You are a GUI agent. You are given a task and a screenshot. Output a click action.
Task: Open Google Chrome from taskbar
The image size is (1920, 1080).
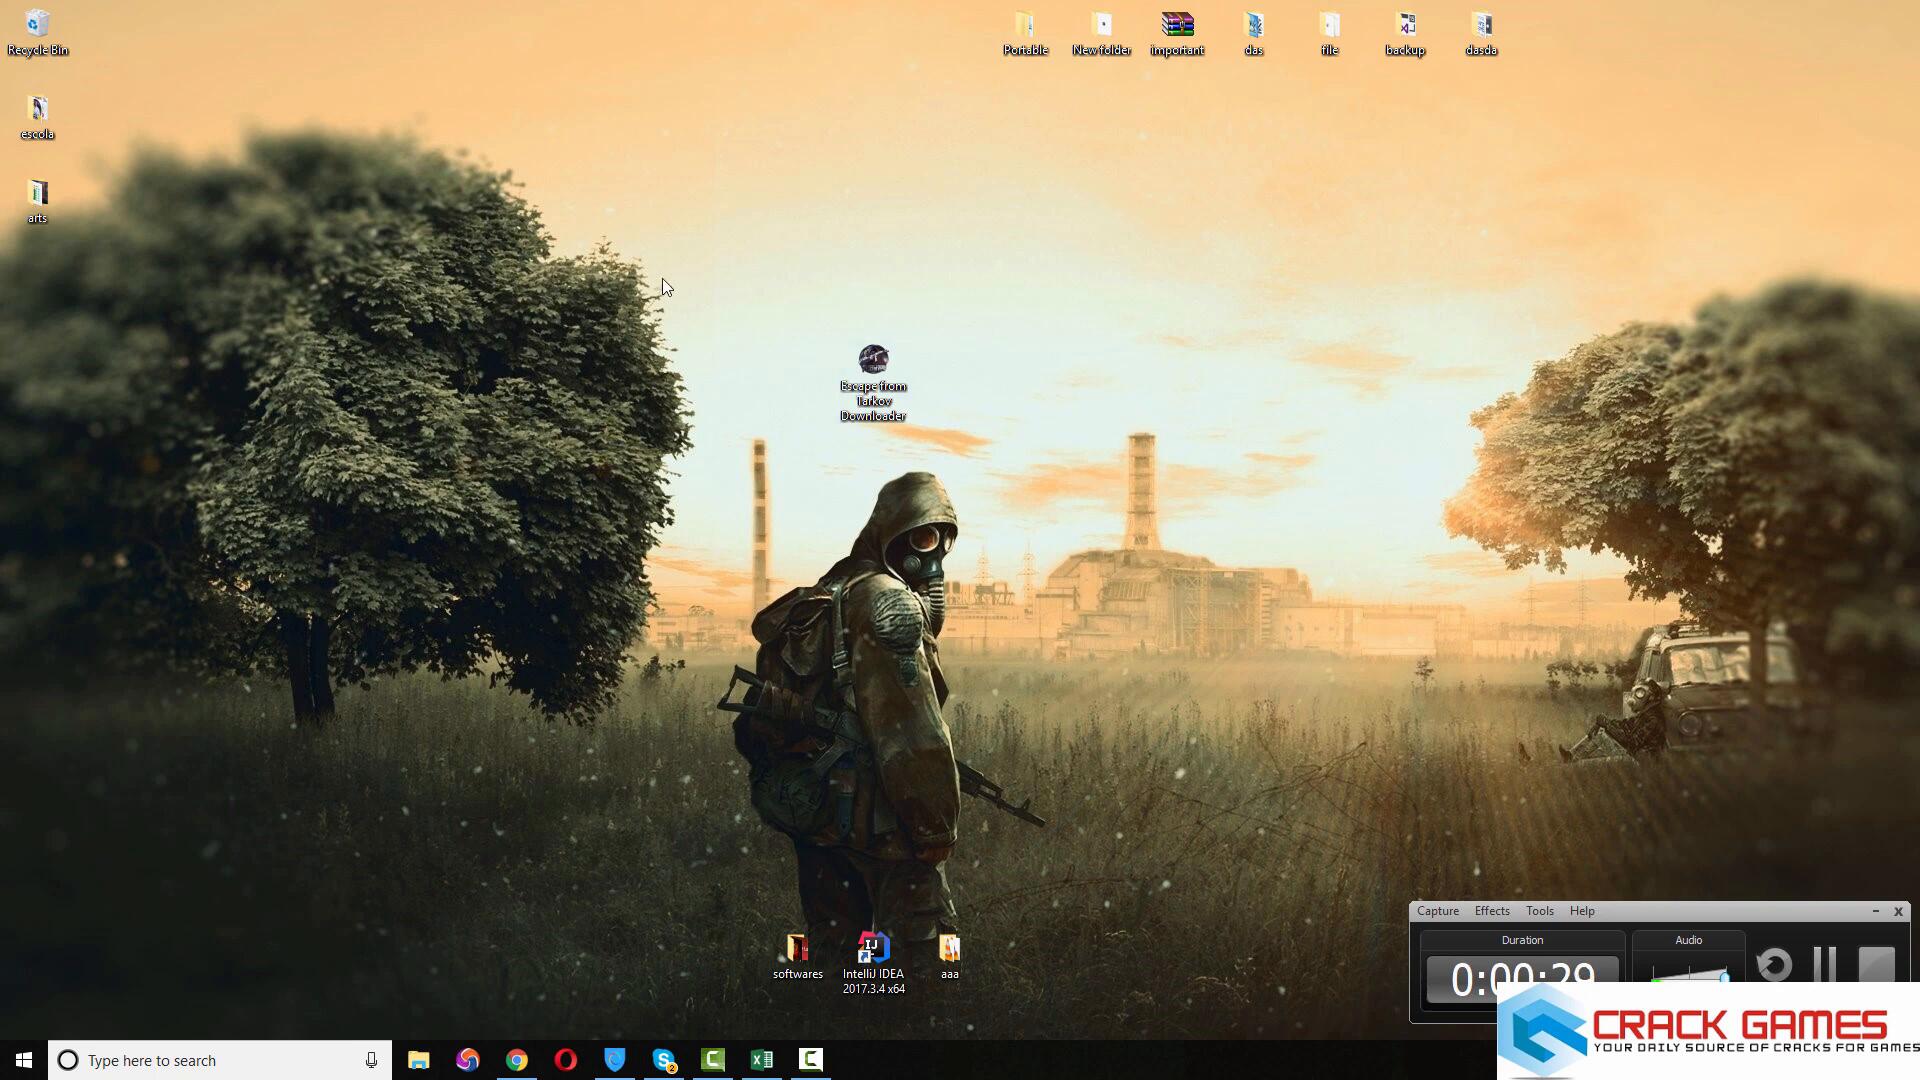point(516,1060)
